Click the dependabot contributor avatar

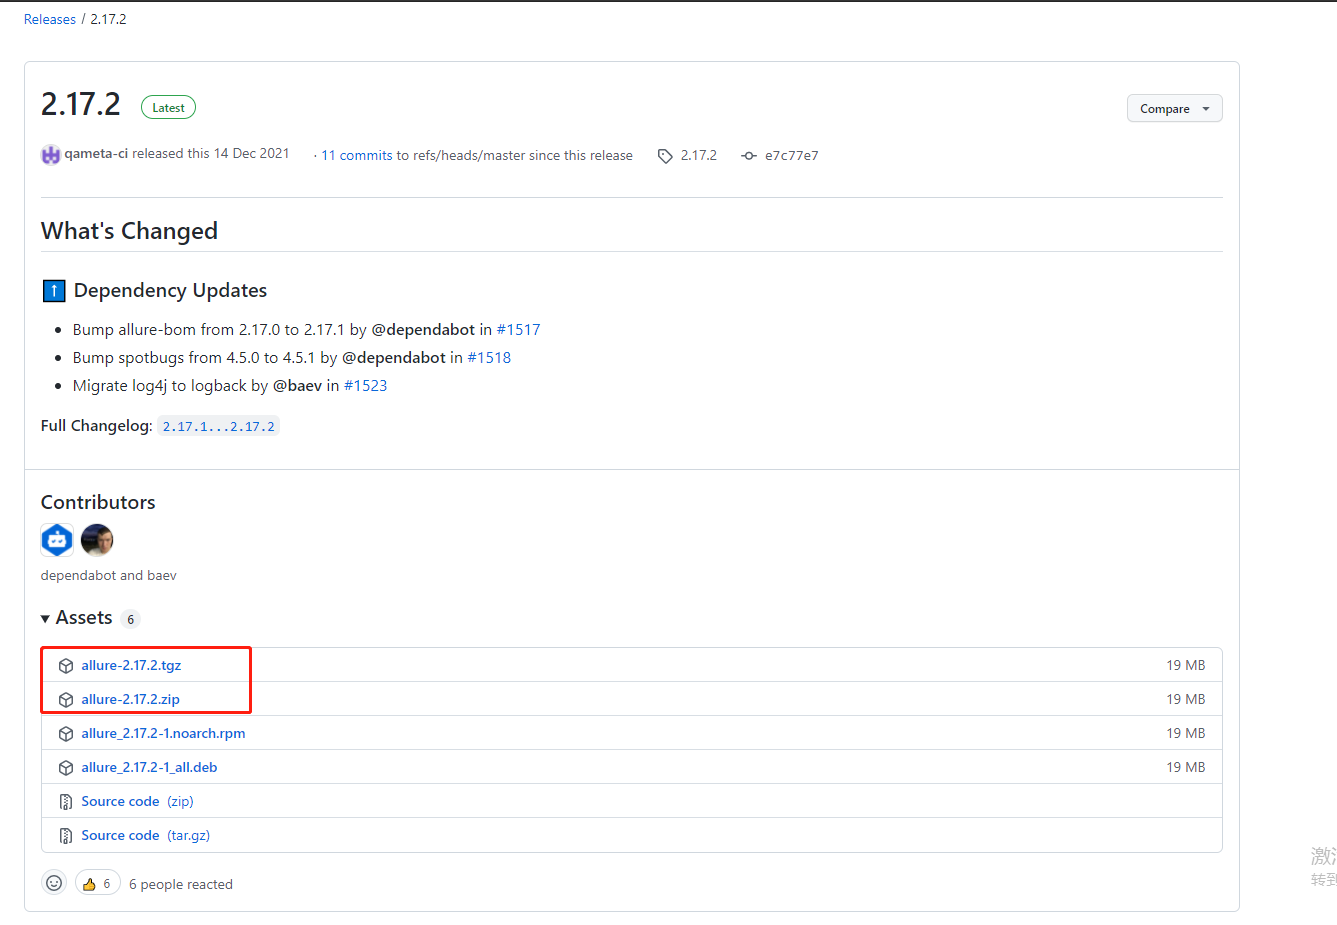[x=57, y=540]
